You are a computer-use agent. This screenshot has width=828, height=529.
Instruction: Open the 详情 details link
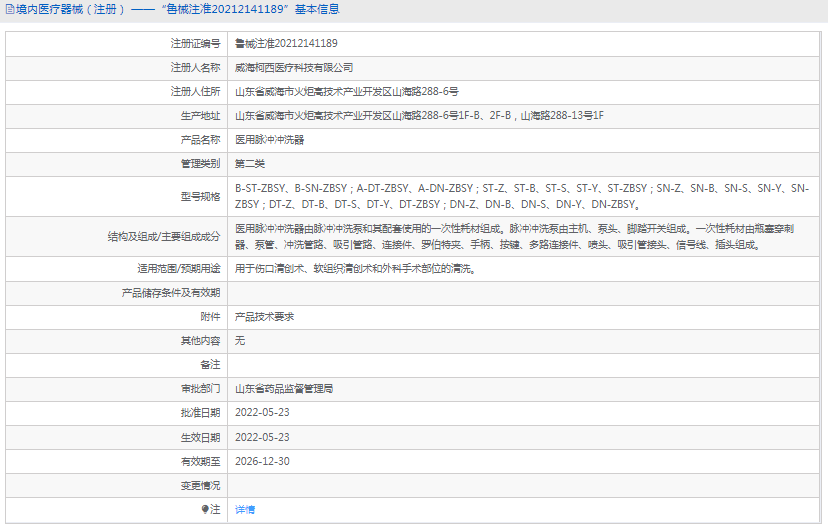click(245, 509)
